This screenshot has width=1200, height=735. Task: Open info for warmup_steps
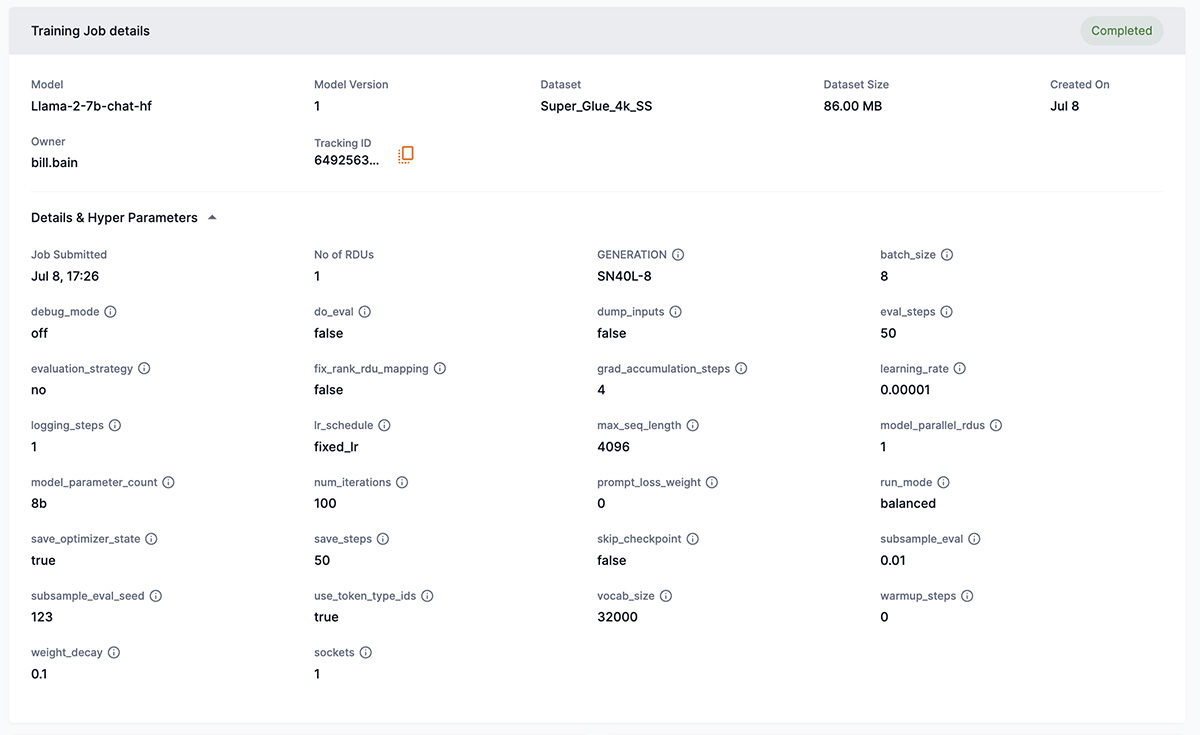tap(967, 596)
